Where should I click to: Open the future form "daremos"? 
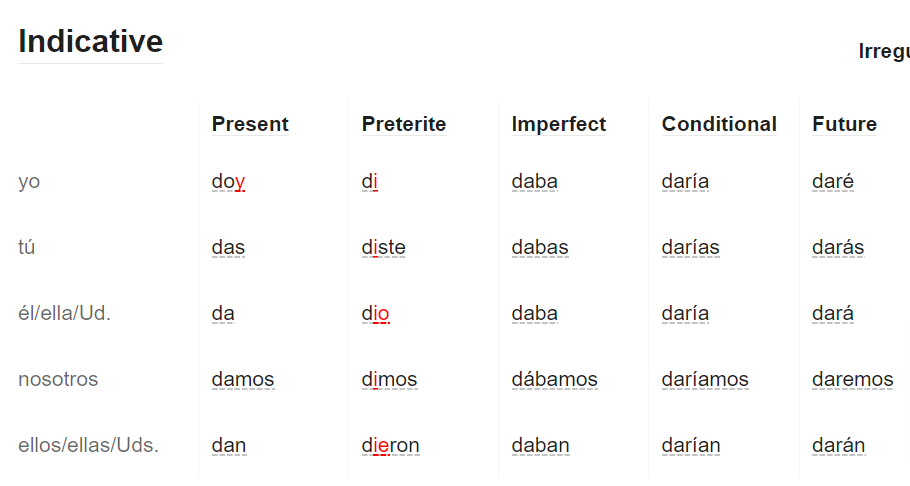(853, 380)
